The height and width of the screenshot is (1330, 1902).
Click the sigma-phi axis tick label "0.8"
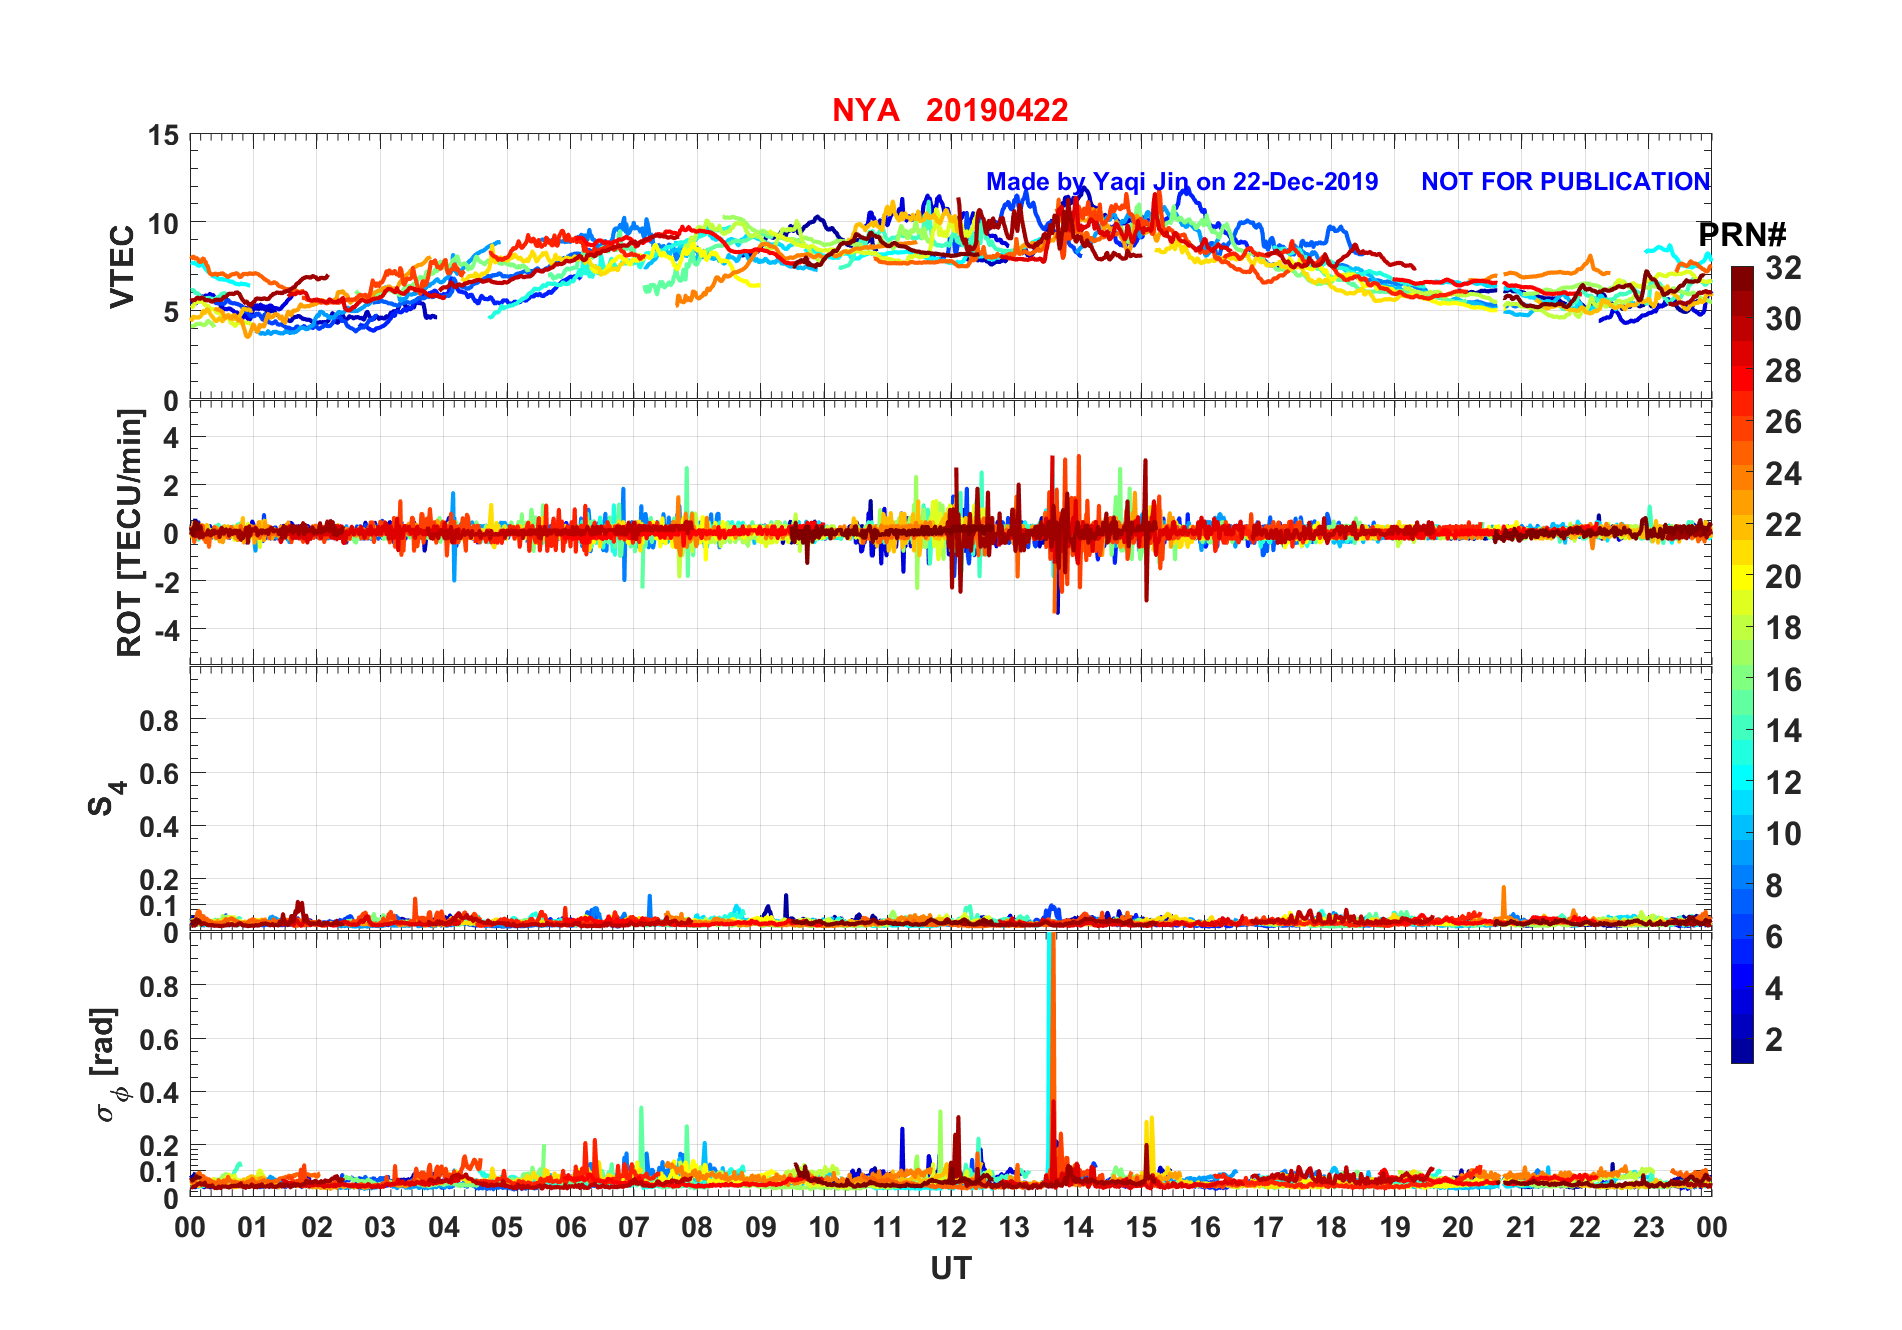coord(159,986)
